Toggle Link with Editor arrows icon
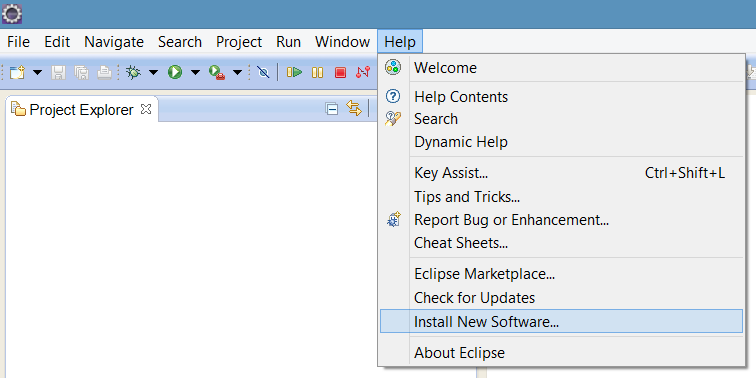The image size is (756, 378). 354,108
